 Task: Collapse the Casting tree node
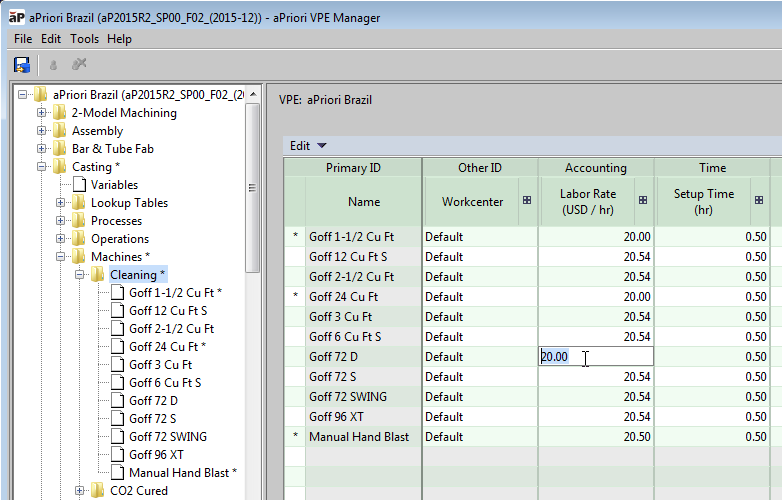tap(42, 167)
